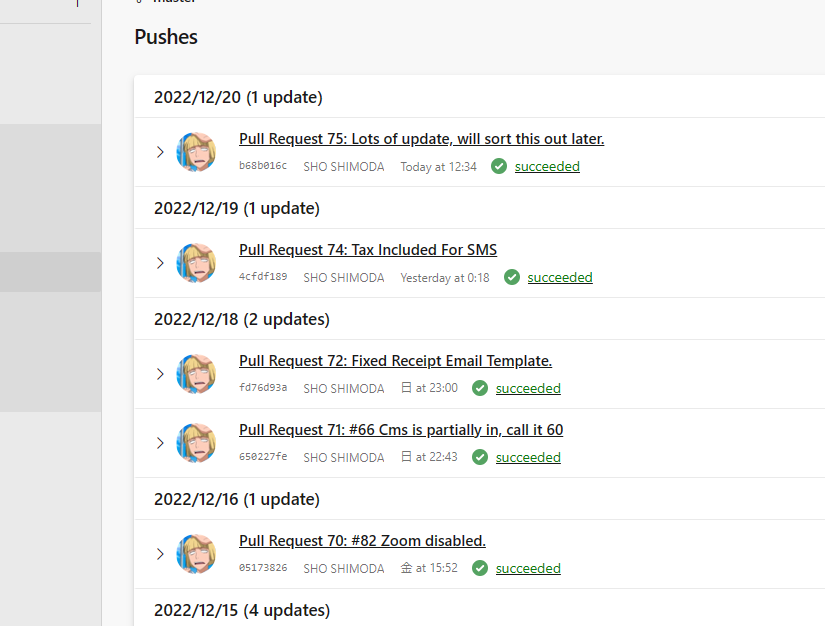Click the green success check on Pull Request 75
This screenshot has height=626, width=825.
pos(499,166)
